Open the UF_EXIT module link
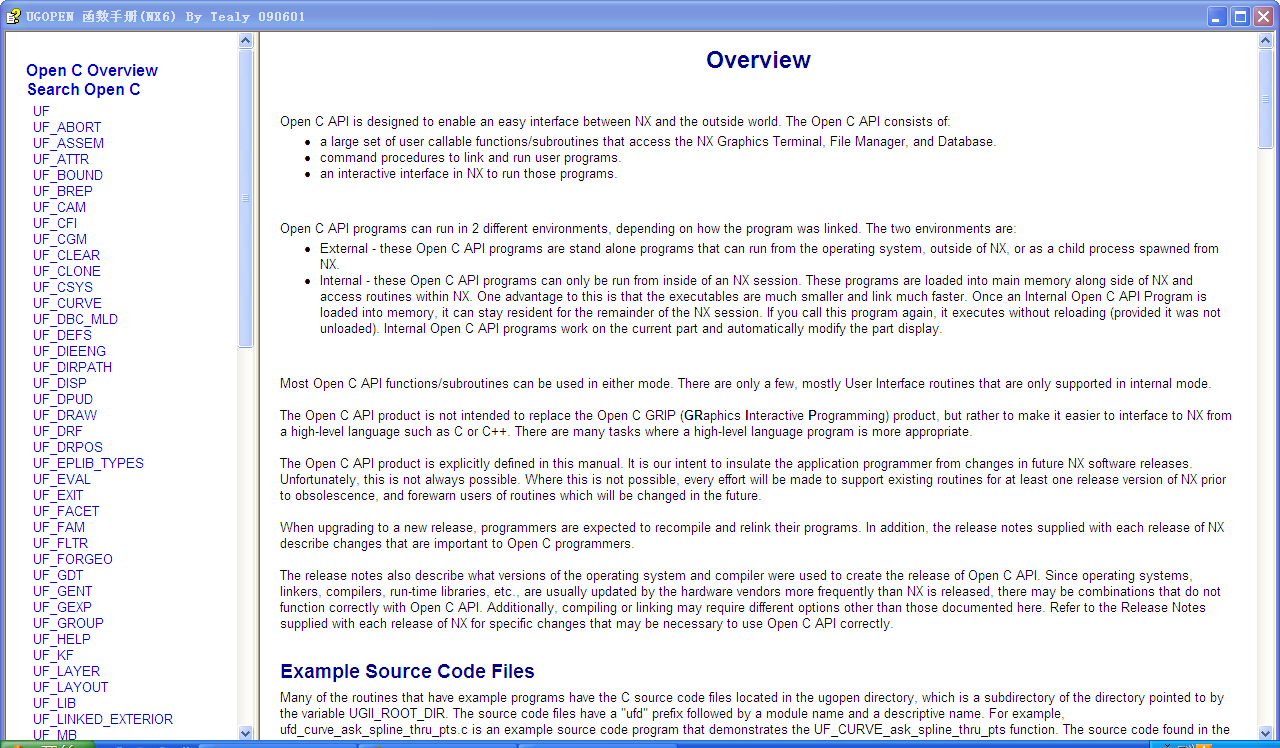The height and width of the screenshot is (748, 1280). click(x=58, y=495)
